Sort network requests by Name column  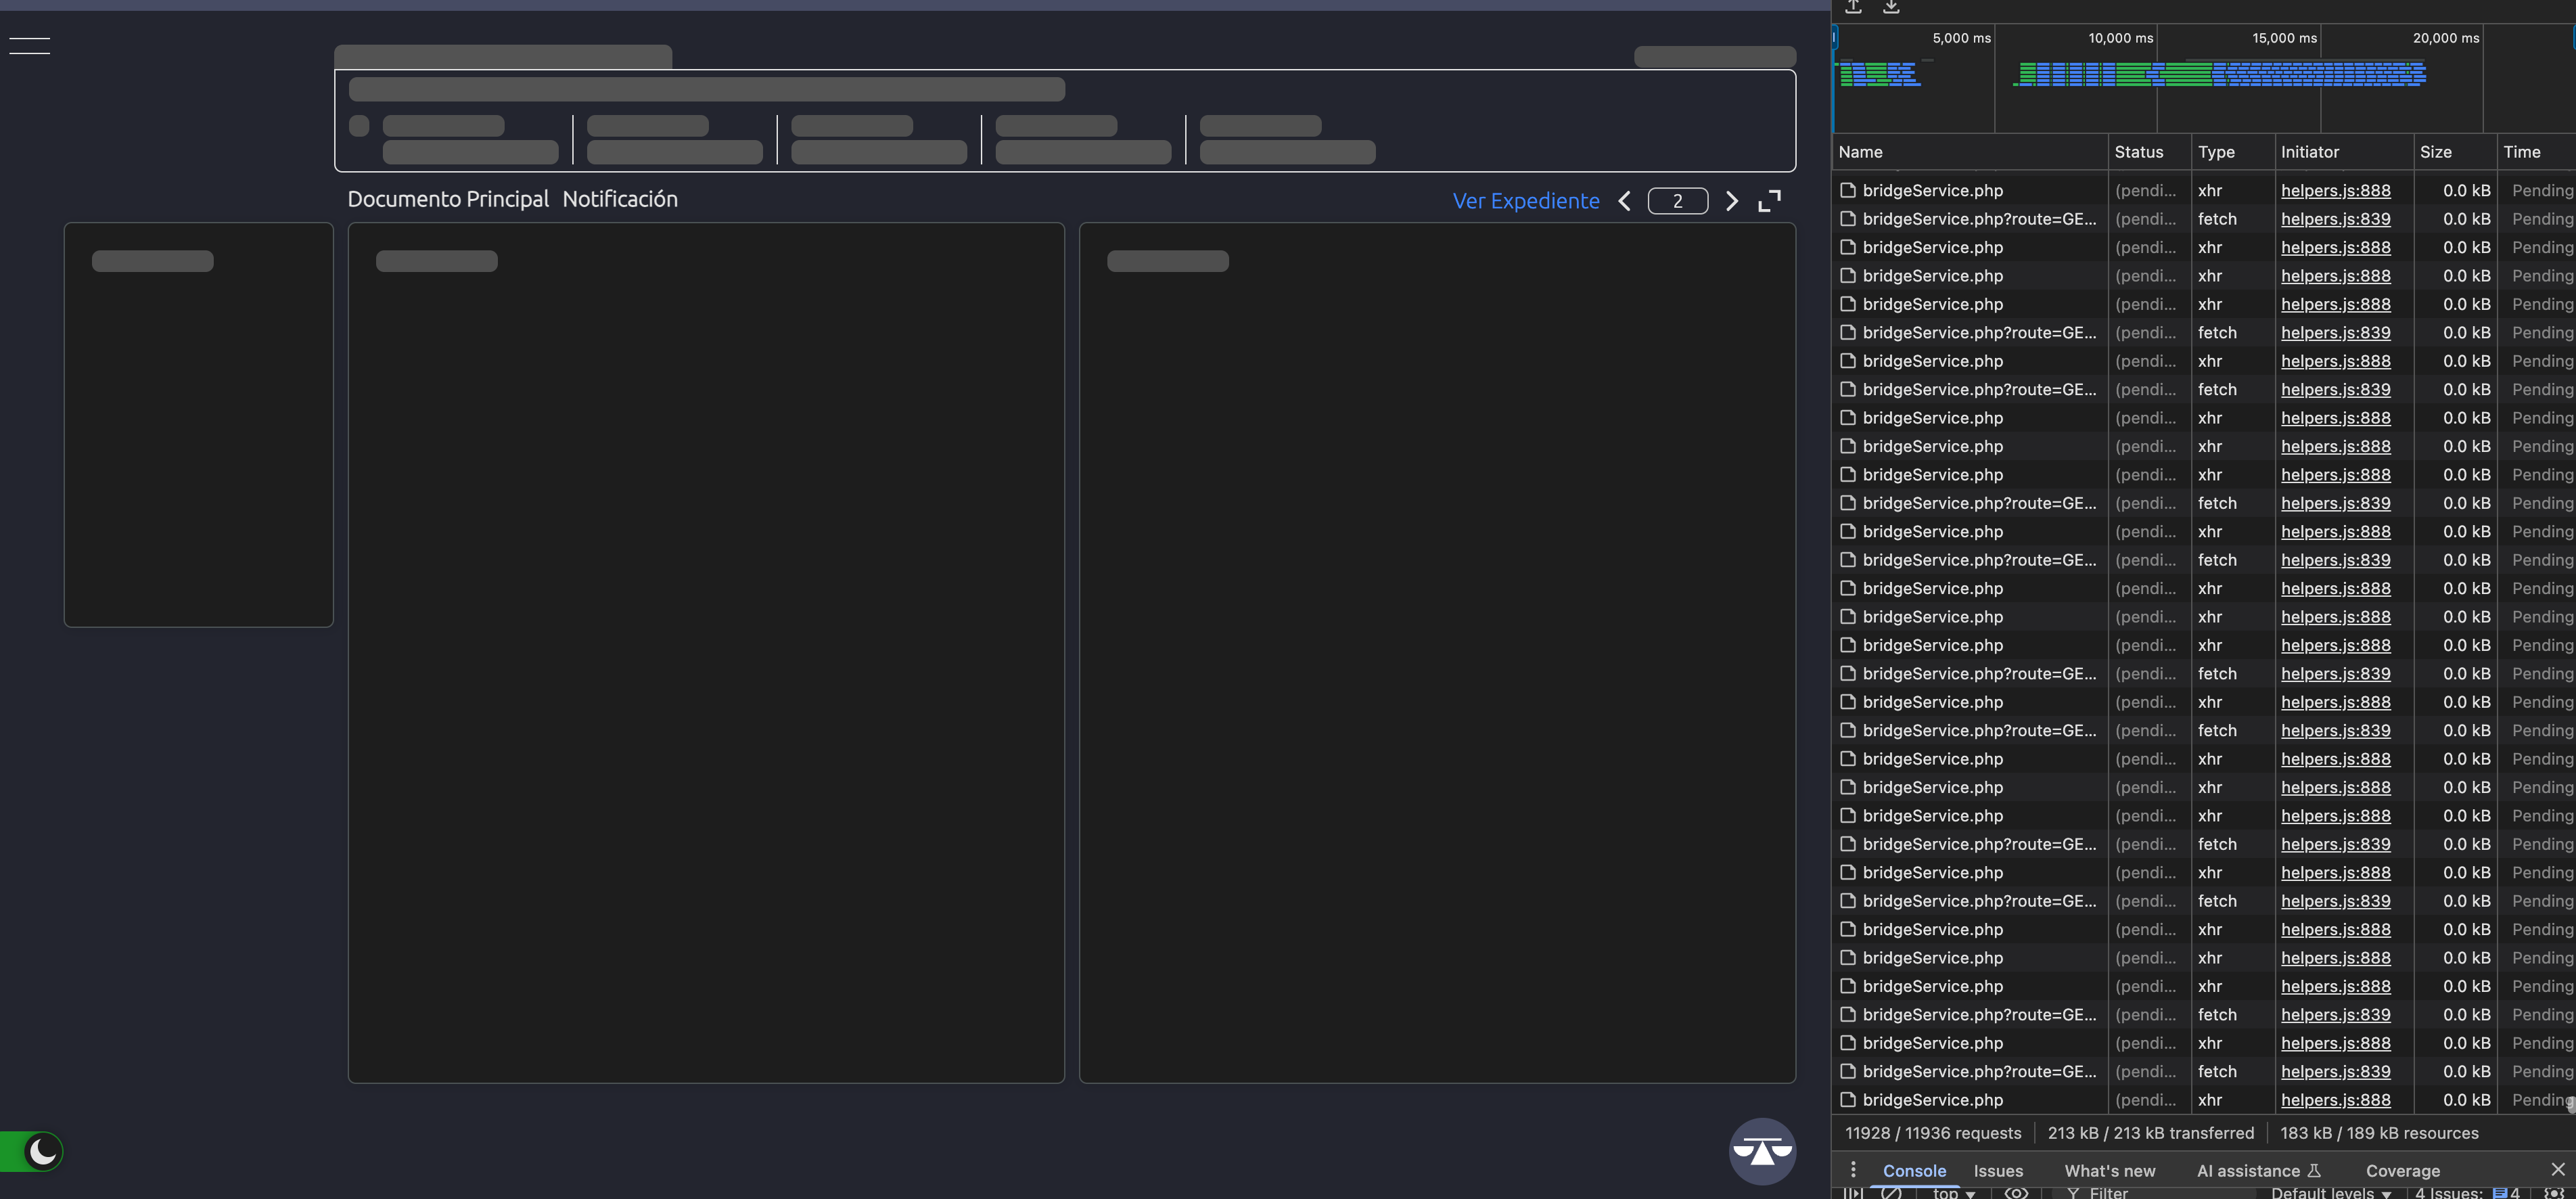click(1860, 152)
